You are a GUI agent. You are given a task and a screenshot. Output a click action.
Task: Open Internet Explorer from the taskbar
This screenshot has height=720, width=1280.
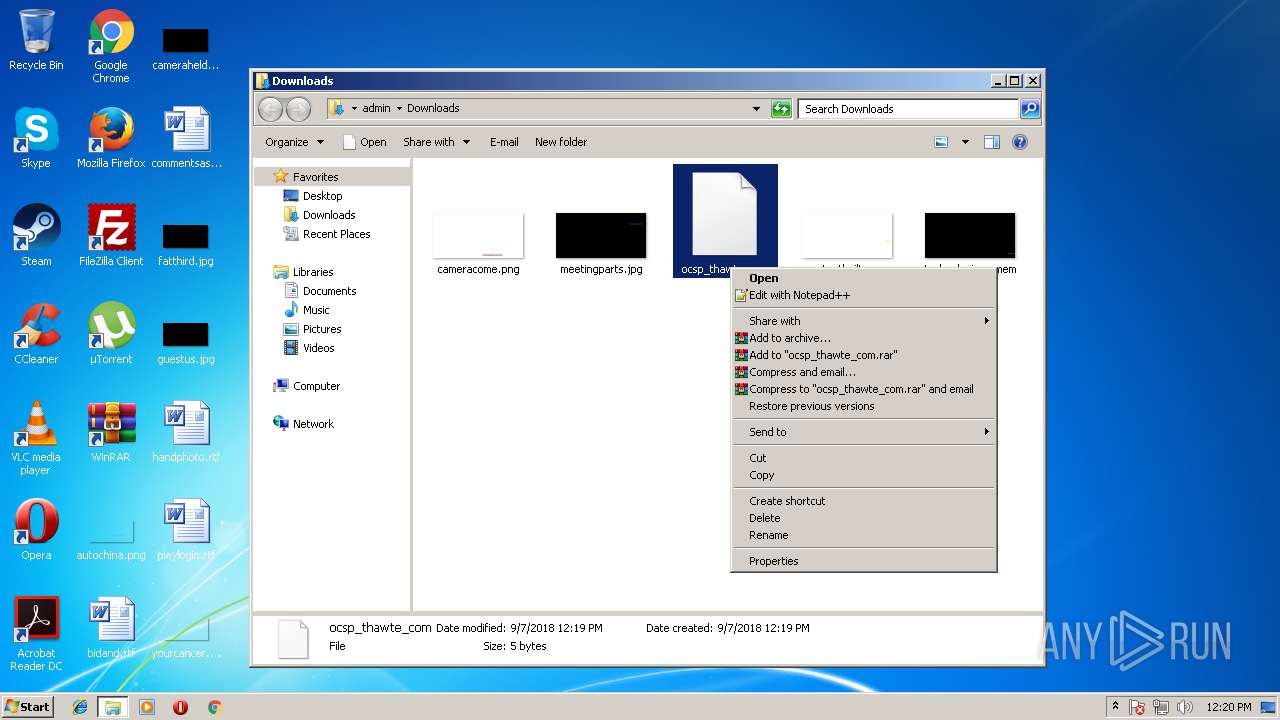[x=80, y=707]
